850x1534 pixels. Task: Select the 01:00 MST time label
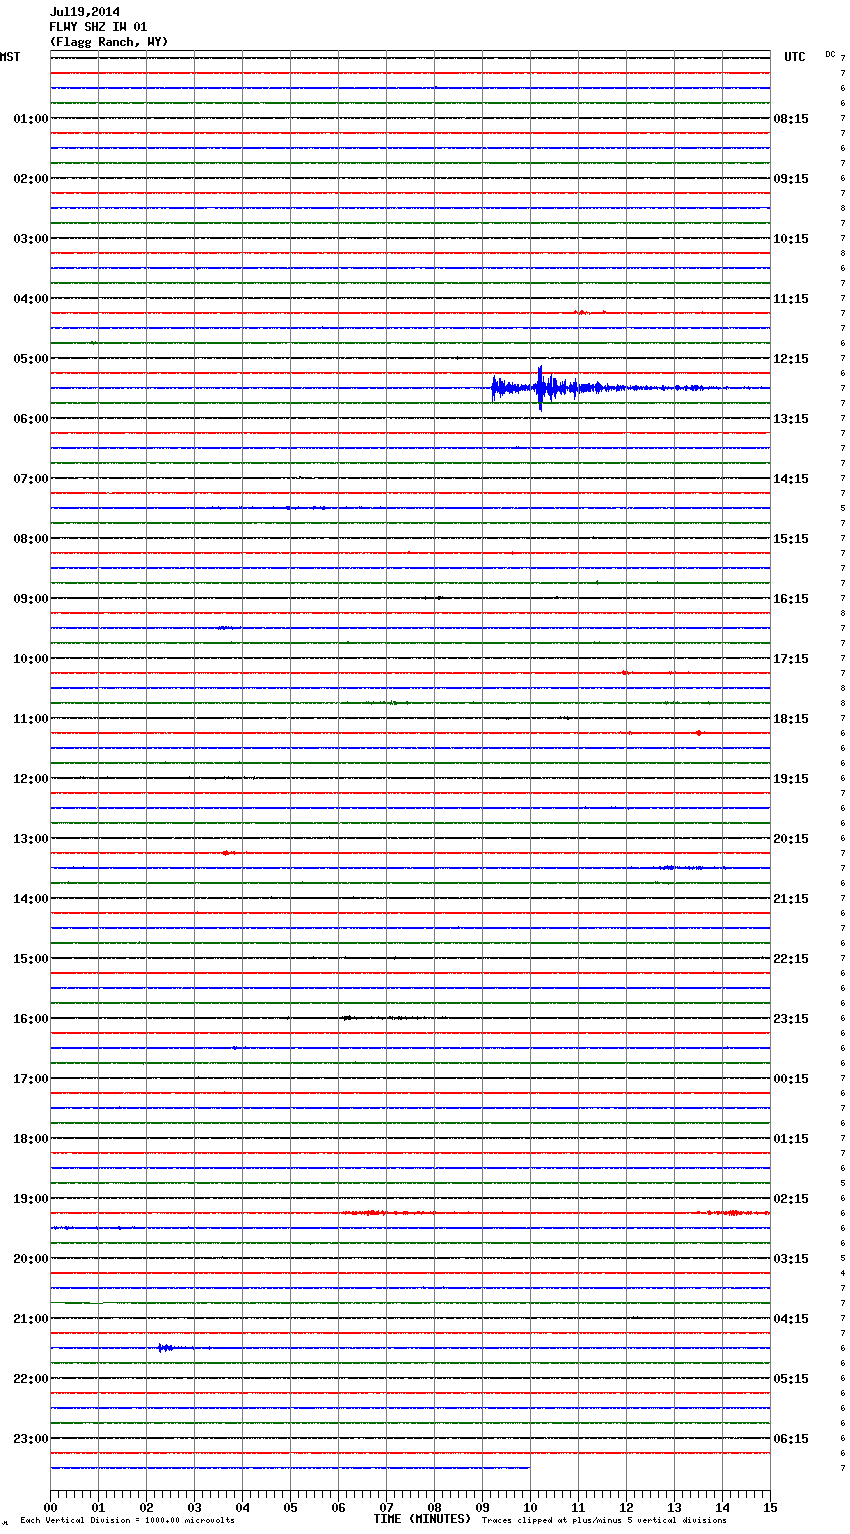(31, 119)
